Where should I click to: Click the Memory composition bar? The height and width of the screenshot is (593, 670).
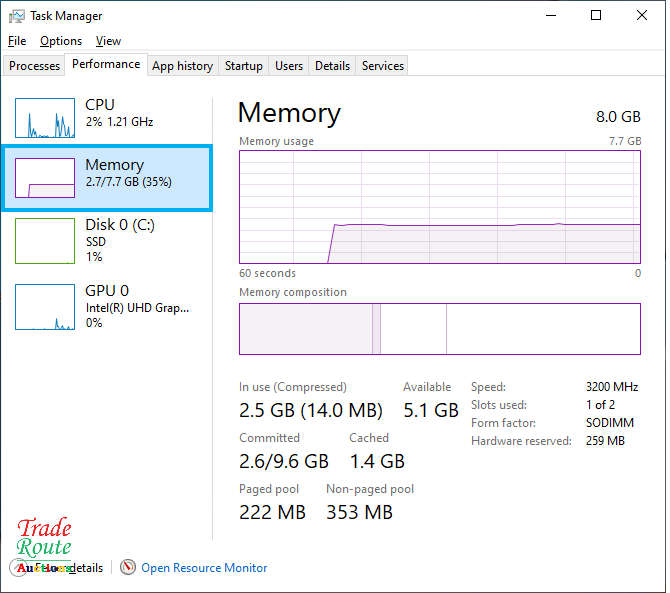440,329
